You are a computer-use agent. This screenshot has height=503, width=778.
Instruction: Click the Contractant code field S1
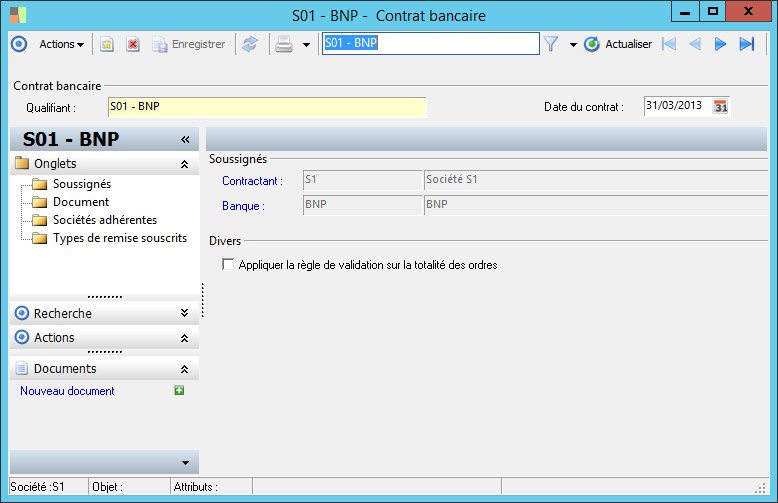[x=362, y=180]
